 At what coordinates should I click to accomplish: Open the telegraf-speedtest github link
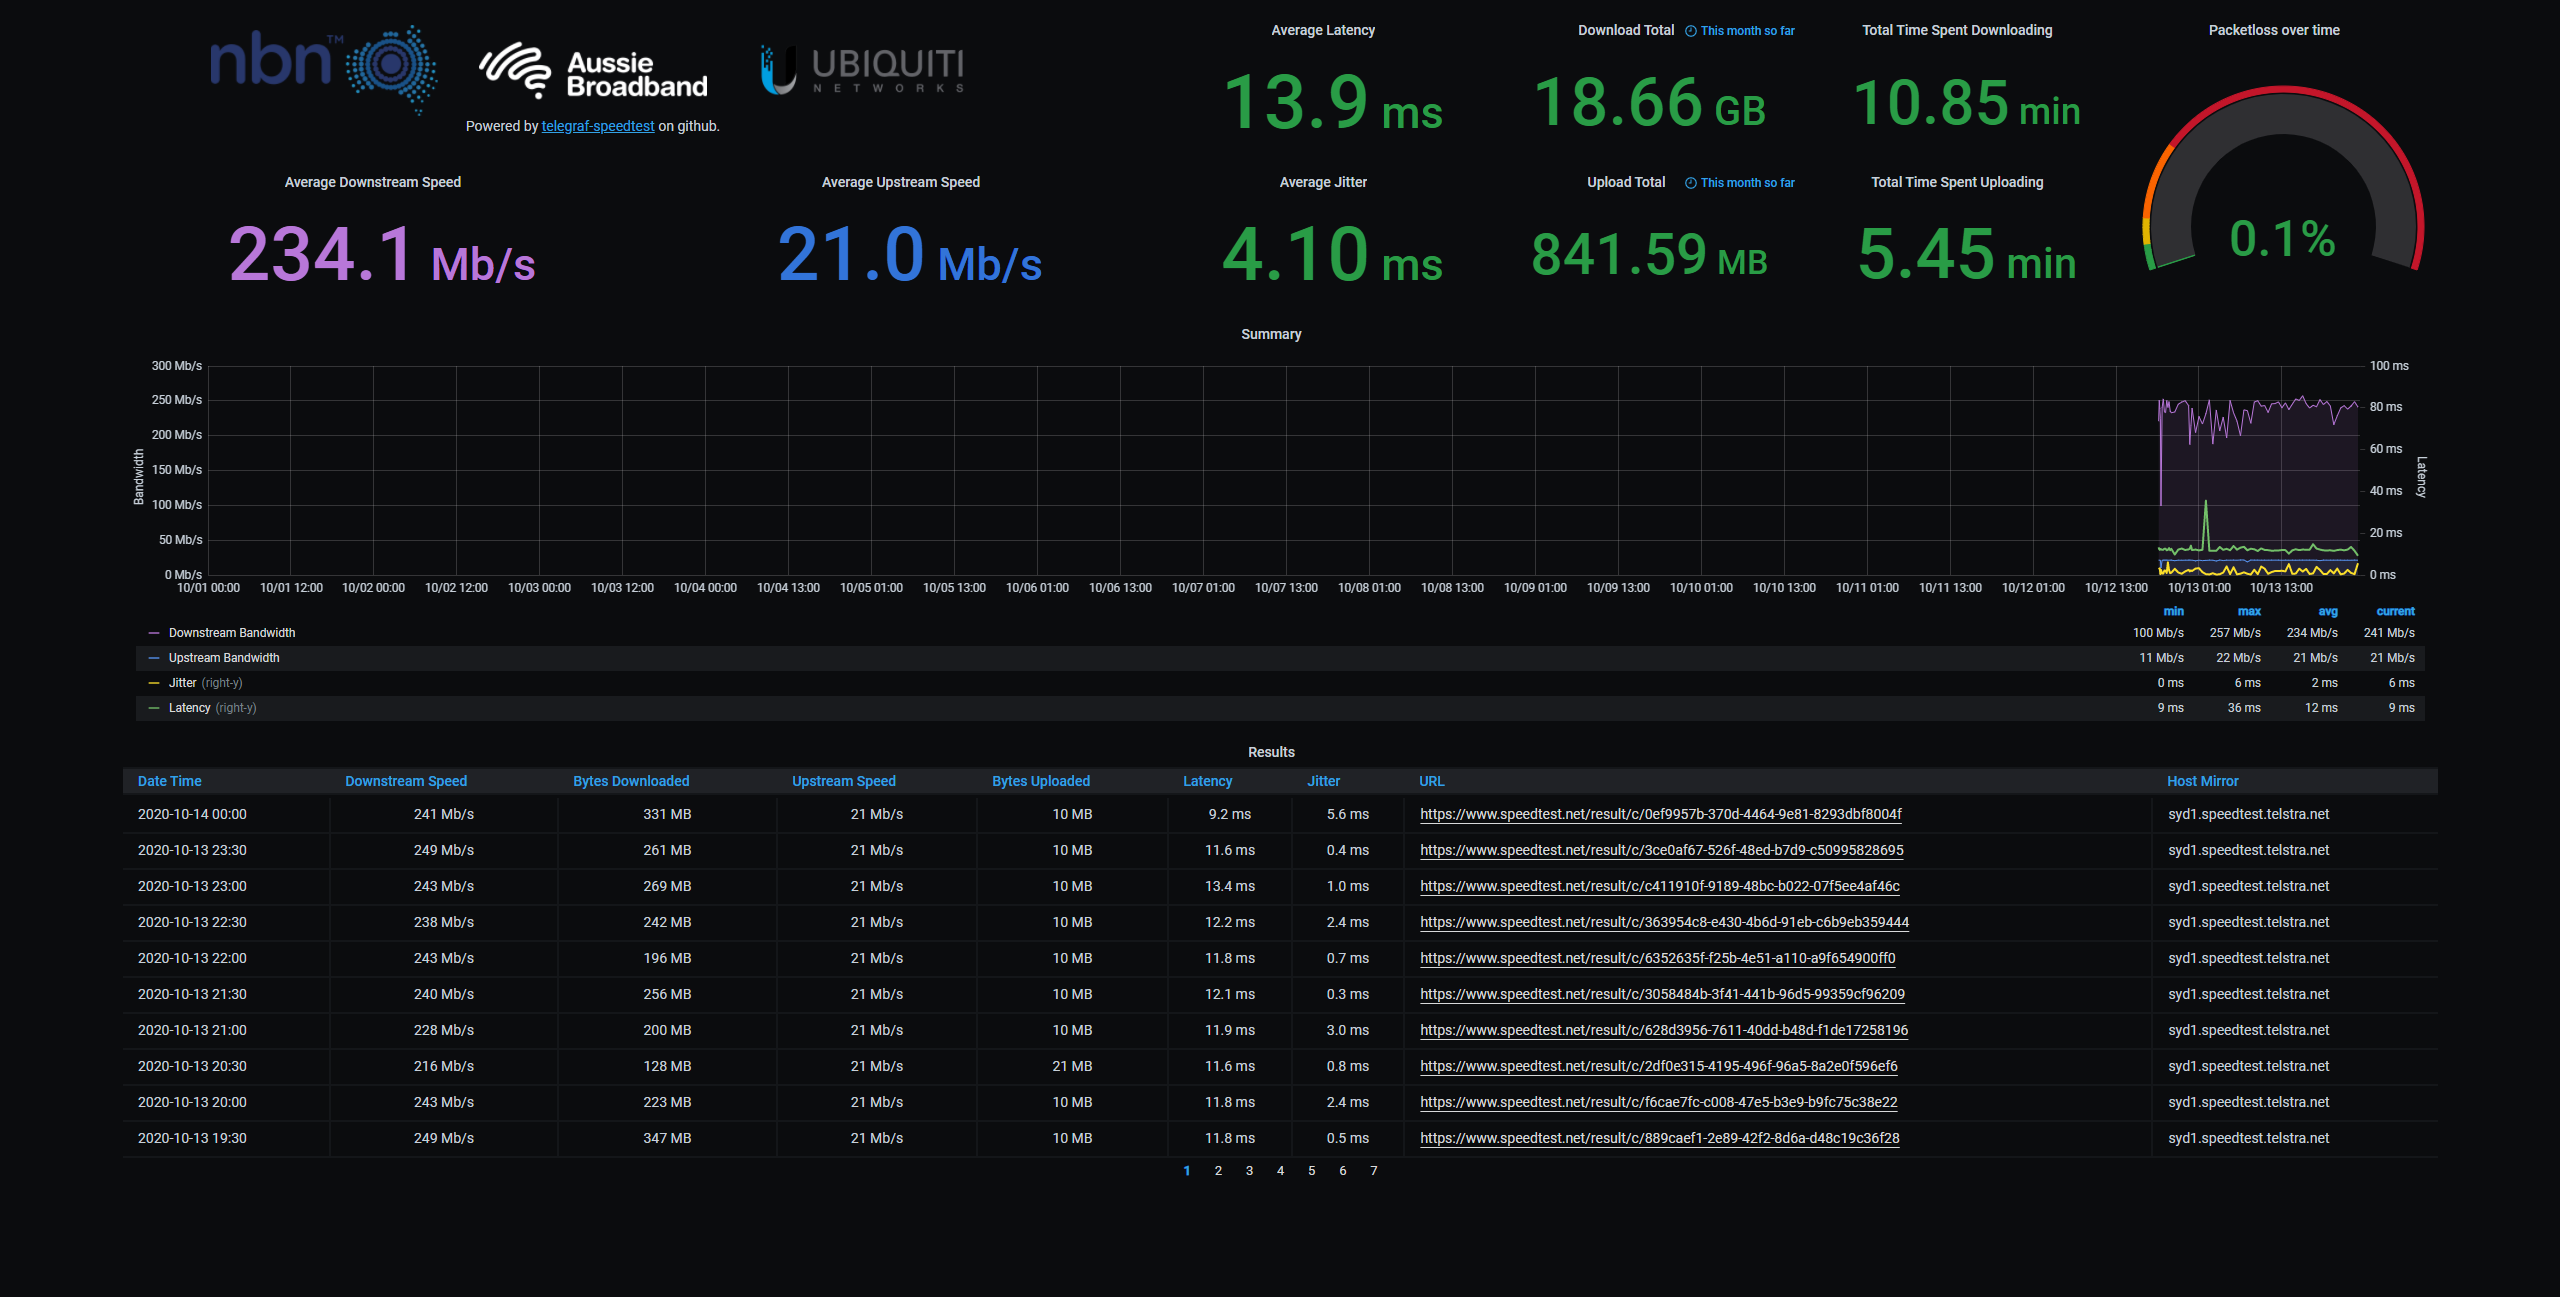click(x=598, y=126)
